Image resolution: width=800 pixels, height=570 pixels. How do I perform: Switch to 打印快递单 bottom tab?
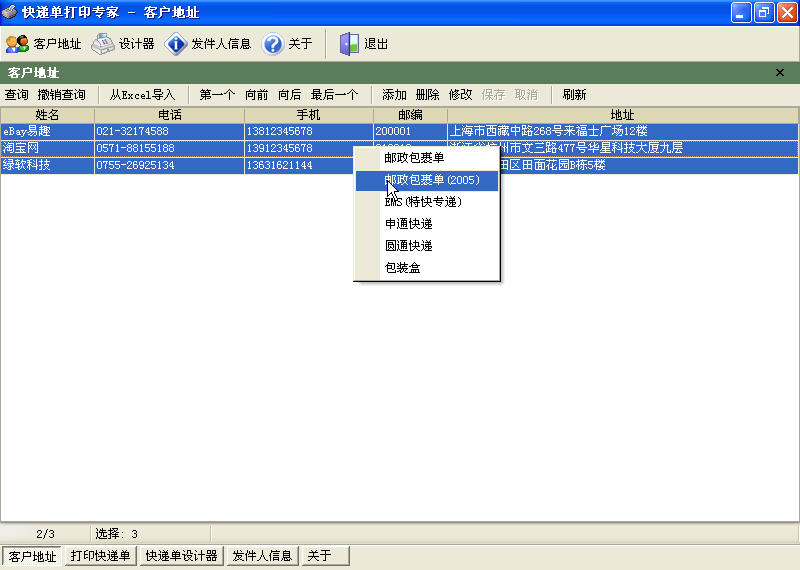tap(101, 556)
